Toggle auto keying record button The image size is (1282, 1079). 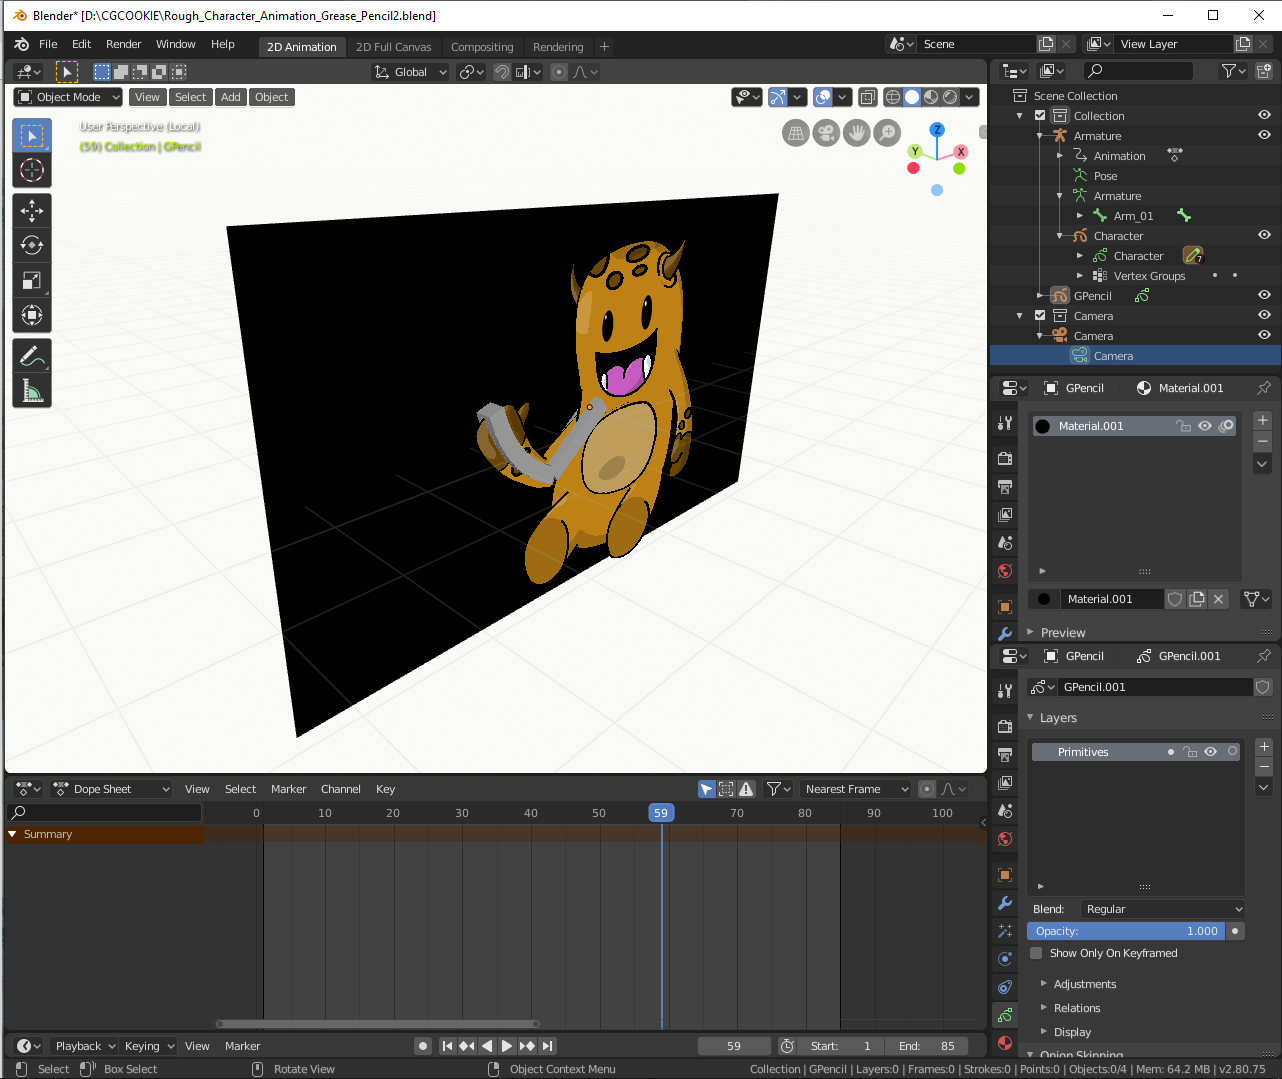pyautogui.click(x=423, y=1046)
